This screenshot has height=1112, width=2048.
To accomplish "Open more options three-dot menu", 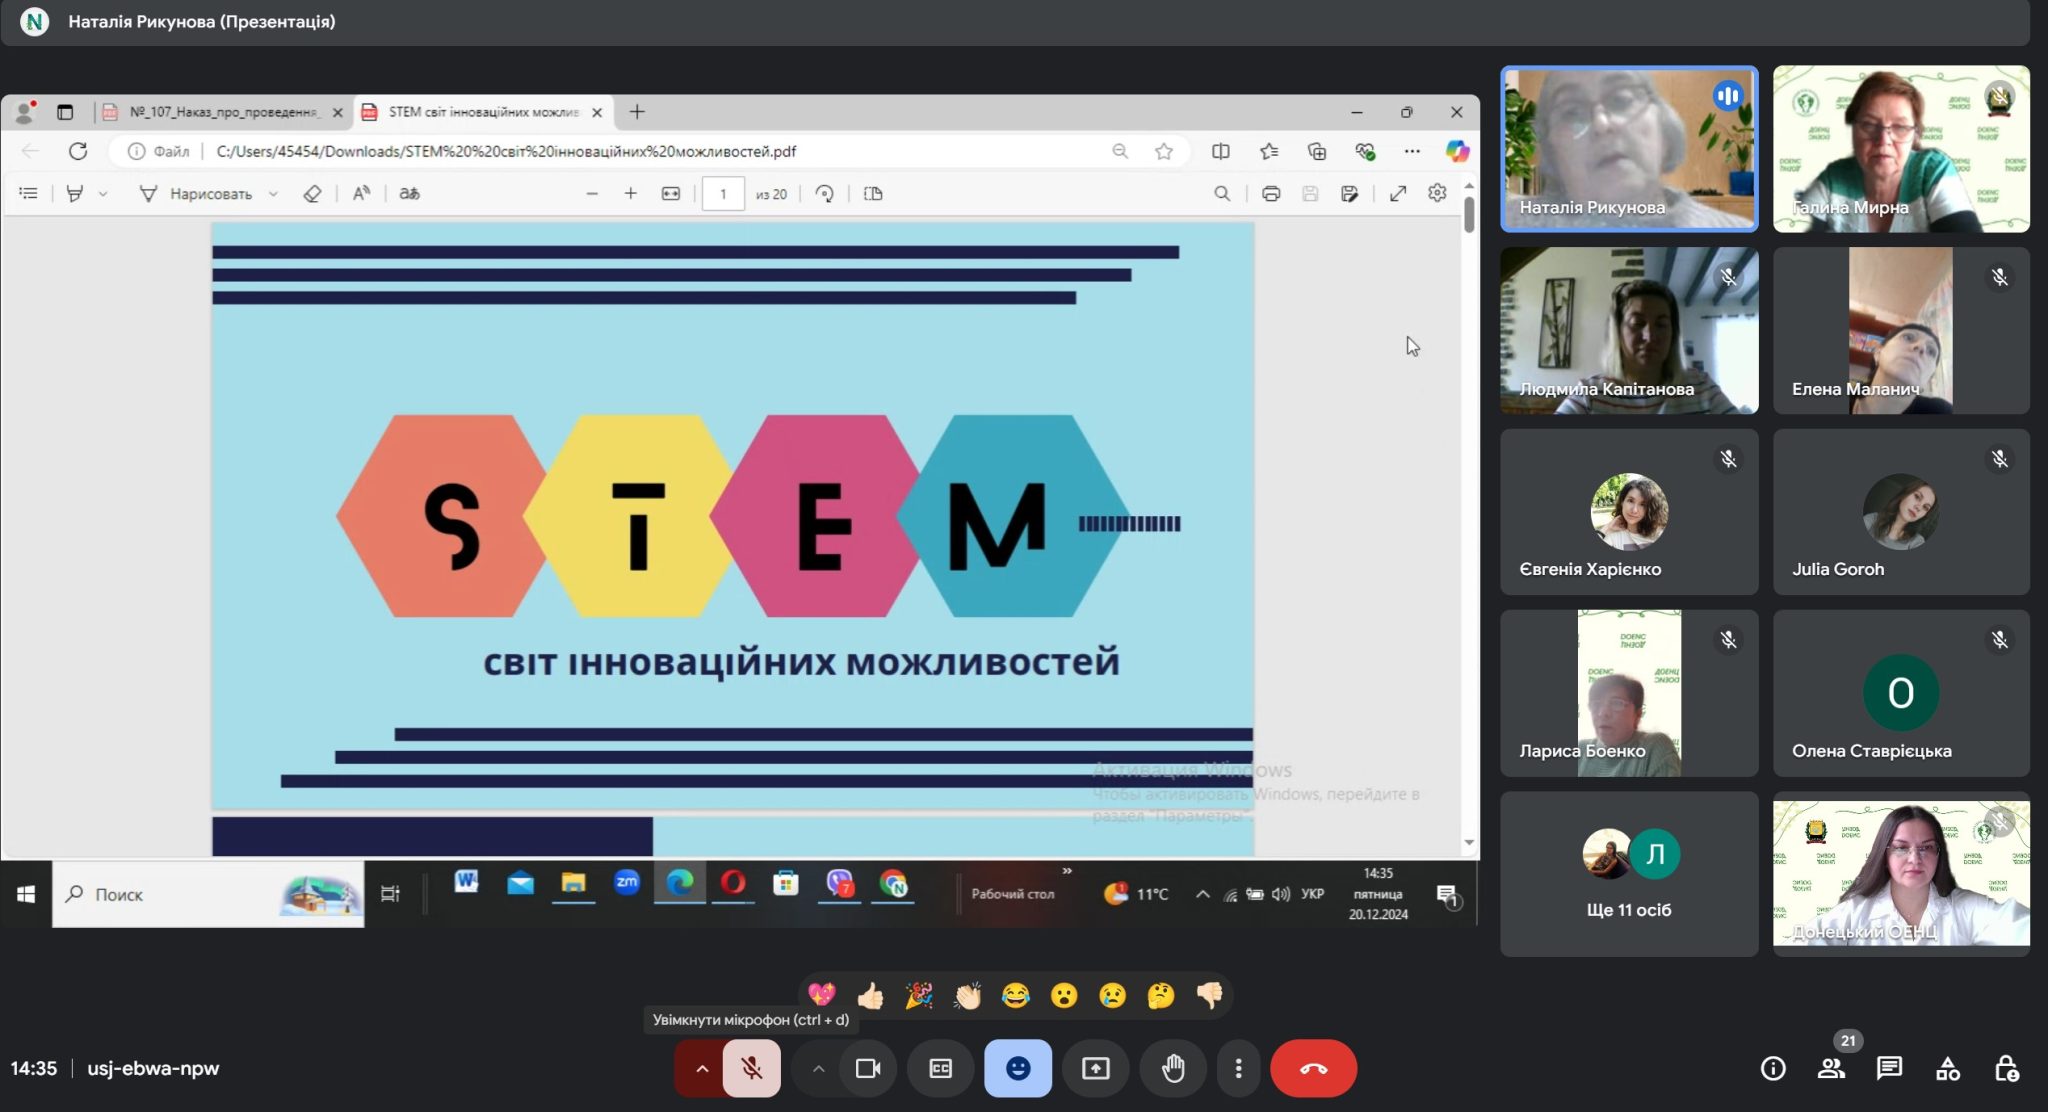I will click(1238, 1068).
